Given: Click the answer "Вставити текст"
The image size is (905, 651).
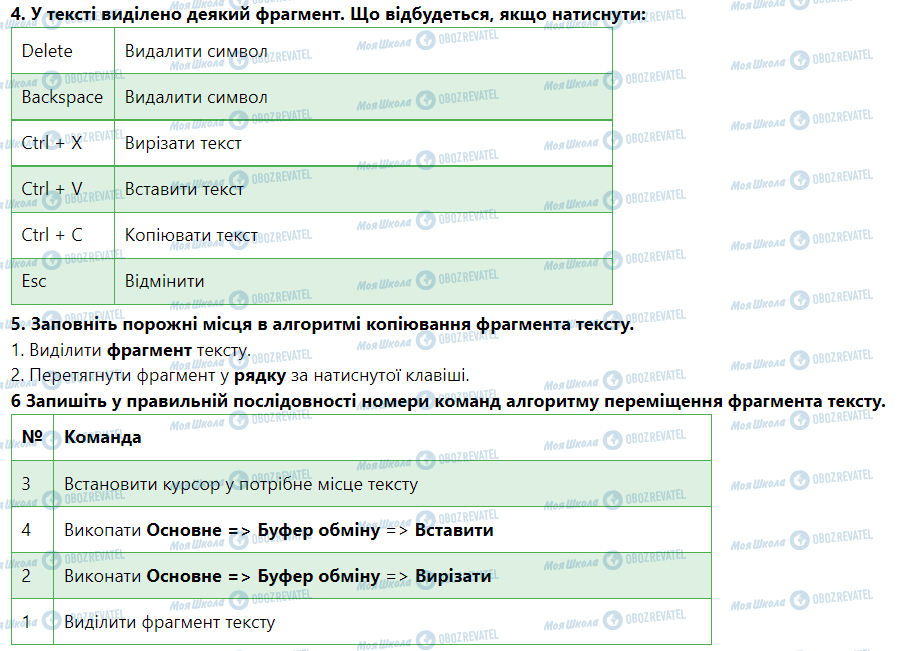Looking at the screenshot, I should 184,189.
